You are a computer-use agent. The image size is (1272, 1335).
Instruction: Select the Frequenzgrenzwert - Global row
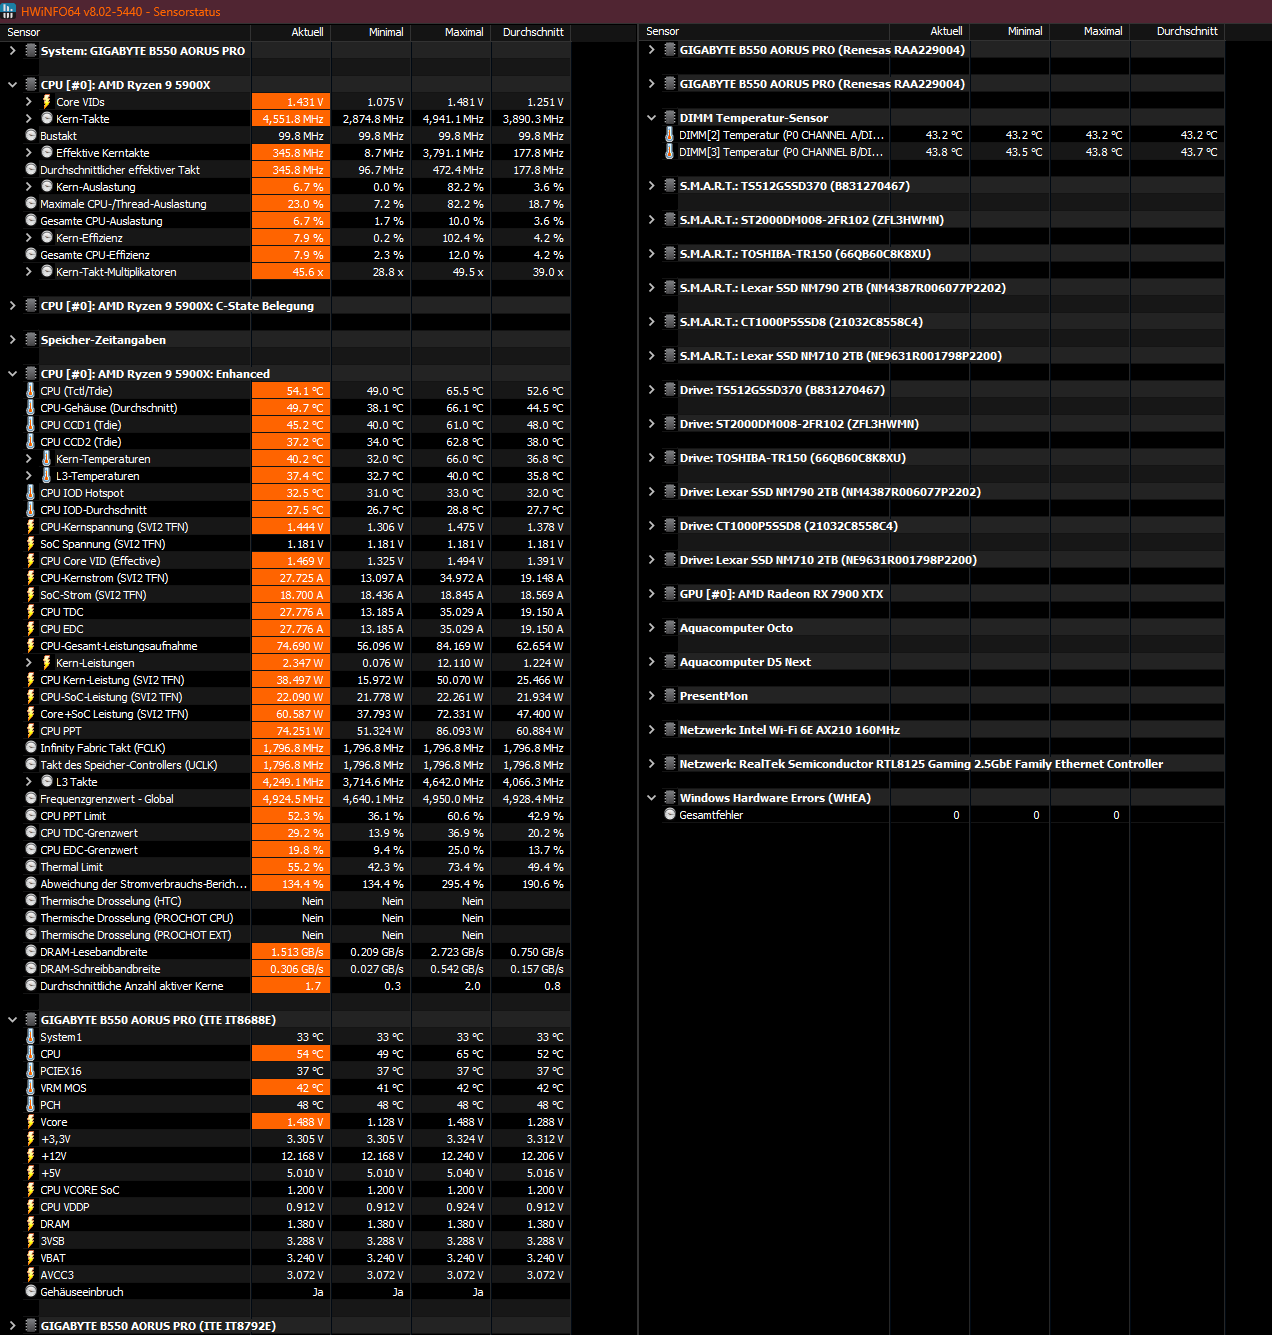click(286, 799)
